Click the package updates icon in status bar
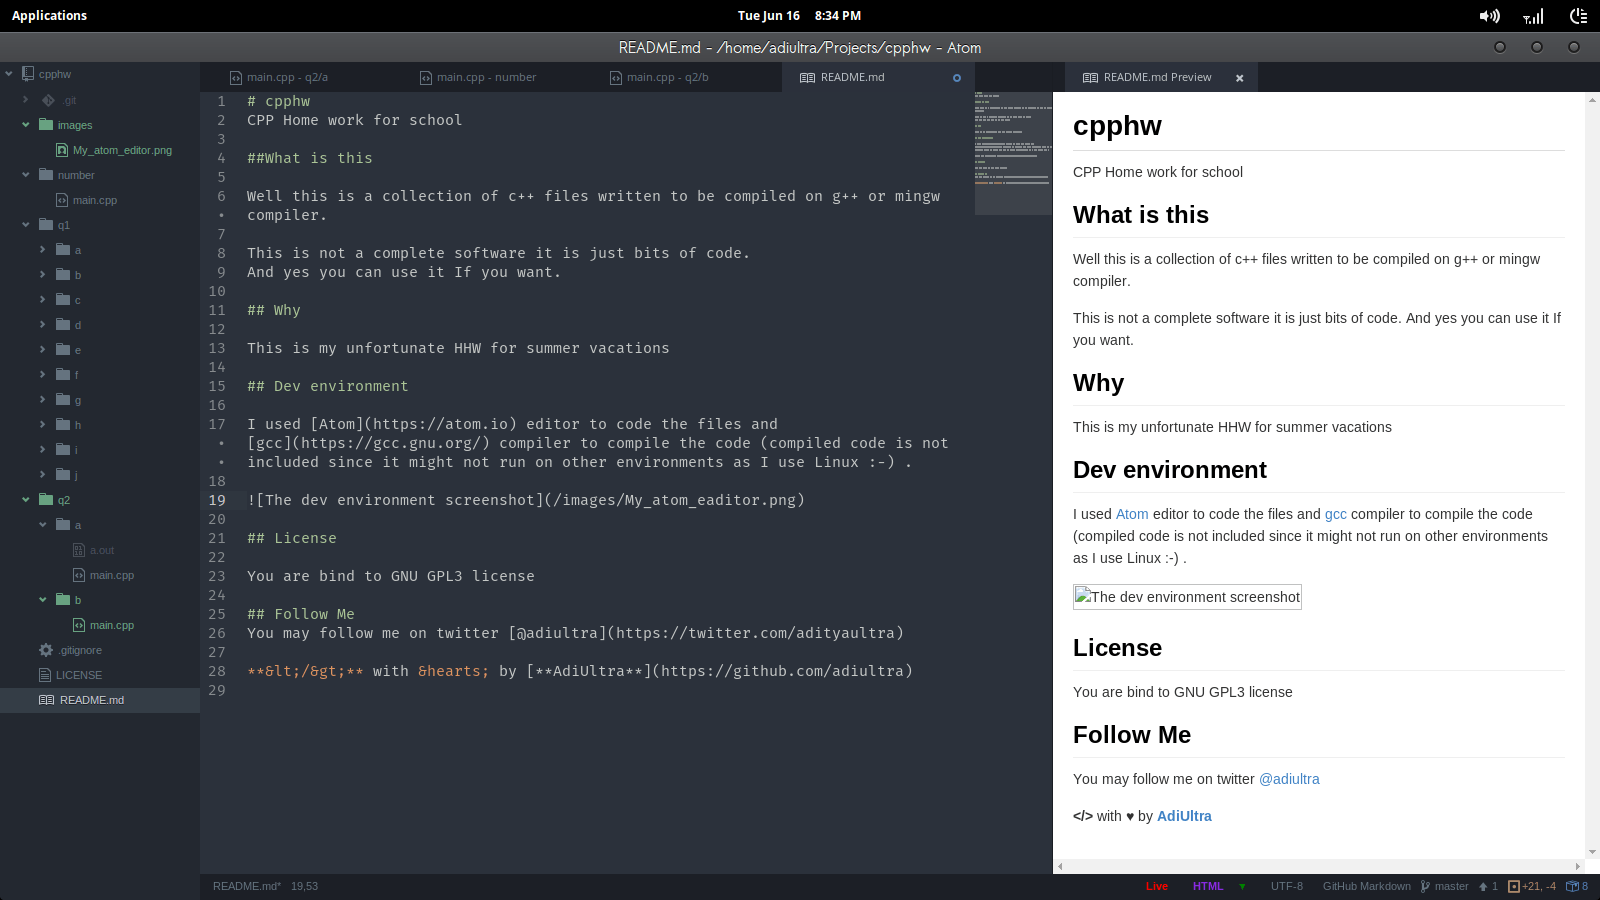This screenshot has height=900, width=1600. click(1571, 886)
